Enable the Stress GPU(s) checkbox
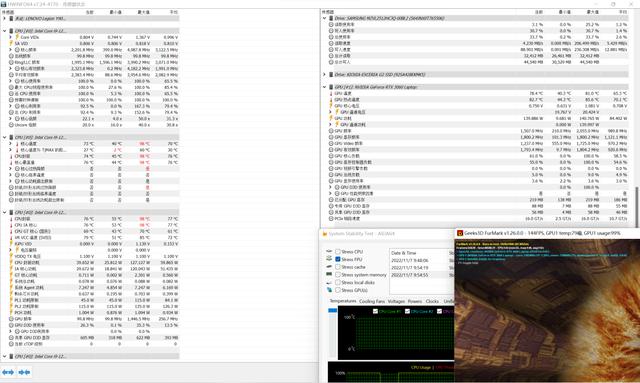 coord(338,290)
